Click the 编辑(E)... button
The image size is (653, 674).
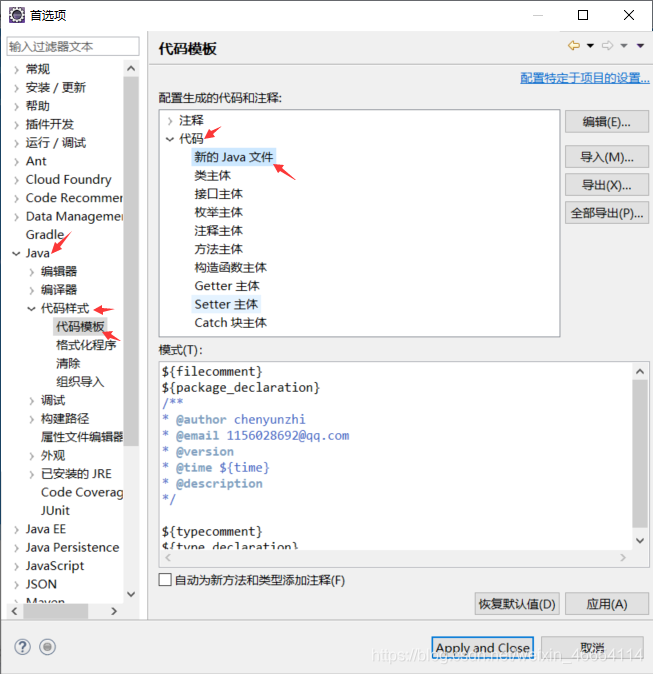click(x=607, y=122)
